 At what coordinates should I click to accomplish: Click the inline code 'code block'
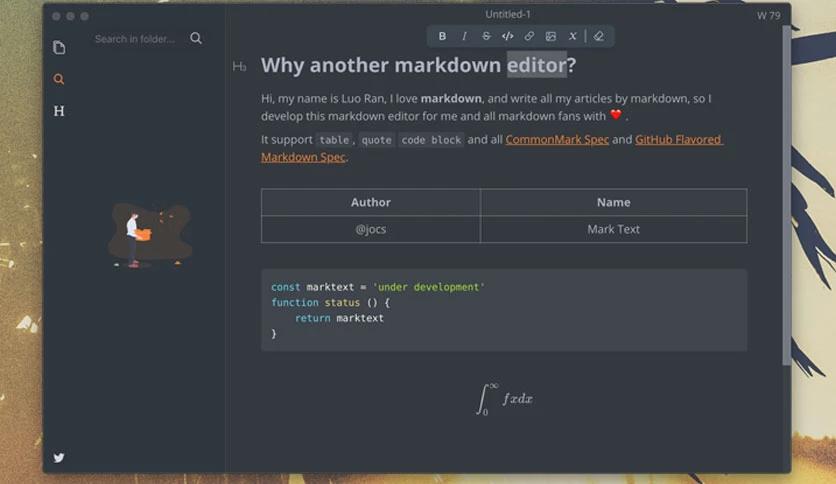pyautogui.click(x=431, y=140)
